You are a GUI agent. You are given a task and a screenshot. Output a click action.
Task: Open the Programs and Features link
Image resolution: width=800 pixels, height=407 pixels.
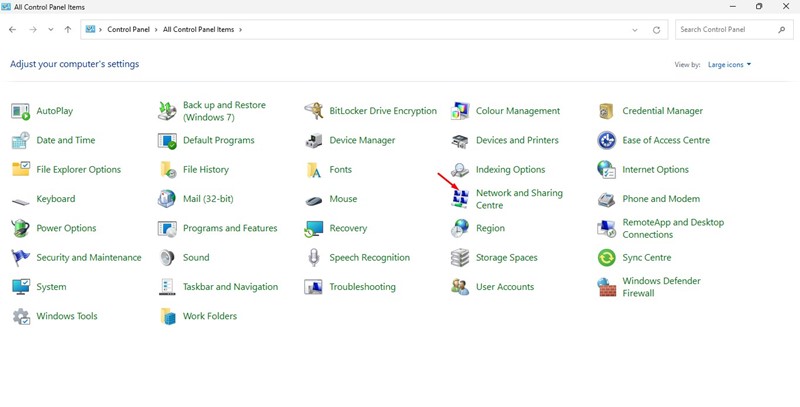(230, 229)
